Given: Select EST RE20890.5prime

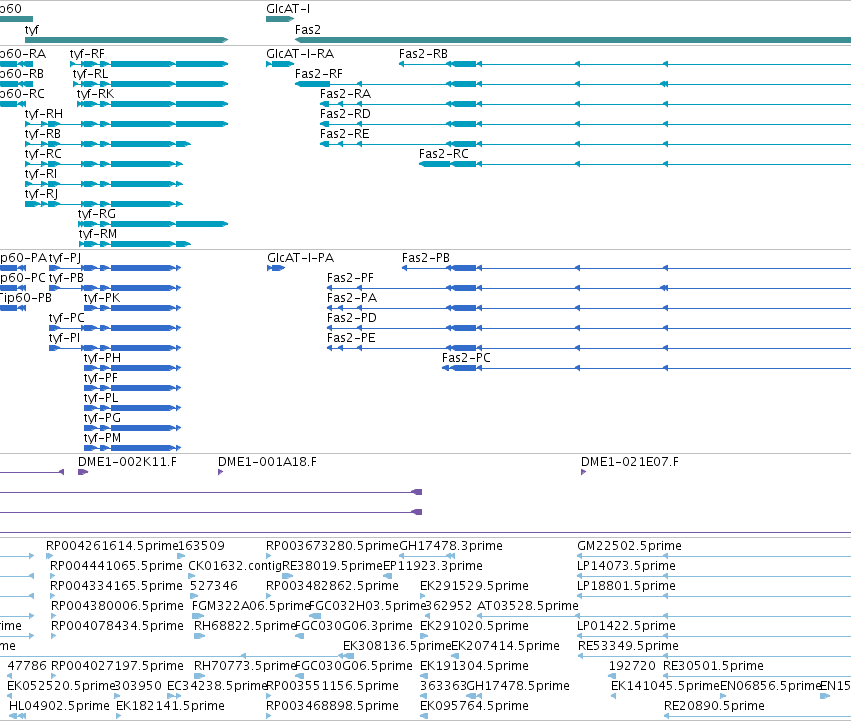Looking at the screenshot, I should (757, 716).
